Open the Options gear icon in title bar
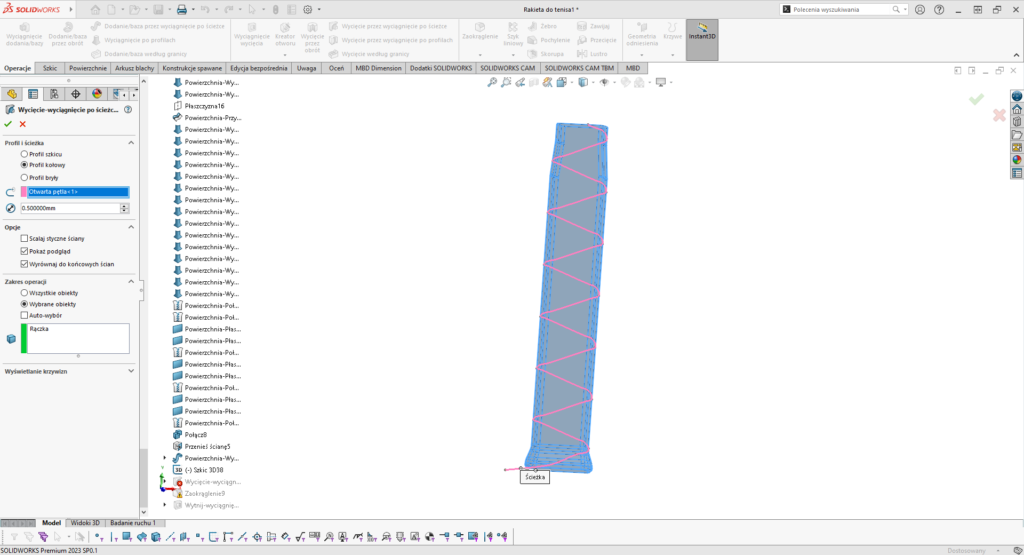This screenshot has width=1024, height=555. [x=307, y=9]
